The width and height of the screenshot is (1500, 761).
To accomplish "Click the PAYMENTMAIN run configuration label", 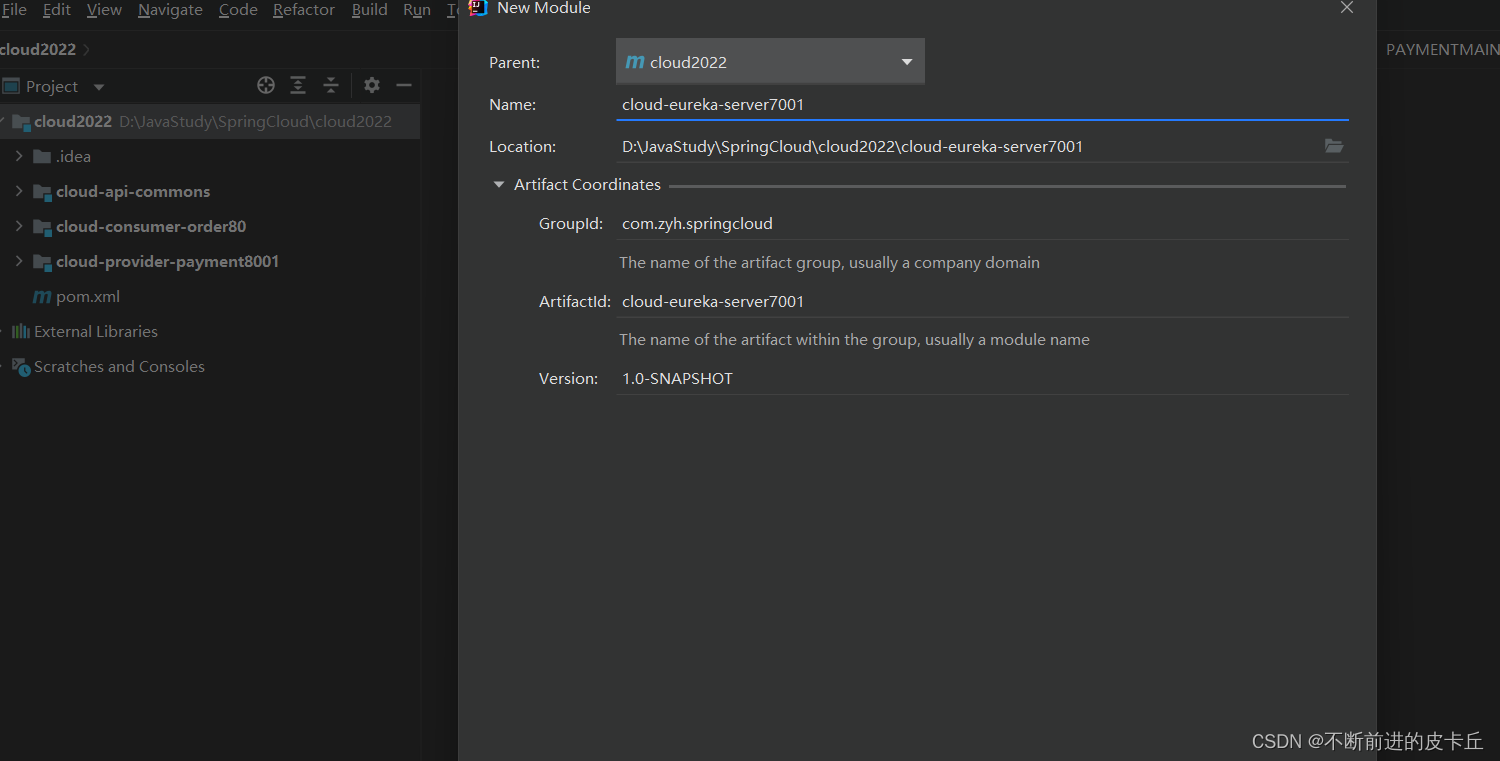I will (1442, 50).
